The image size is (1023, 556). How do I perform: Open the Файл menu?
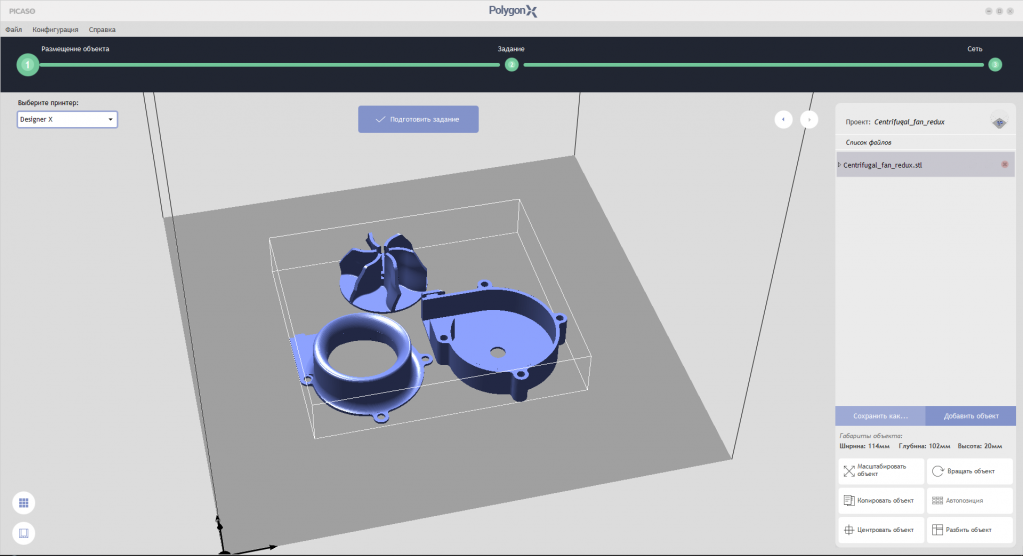point(13,29)
